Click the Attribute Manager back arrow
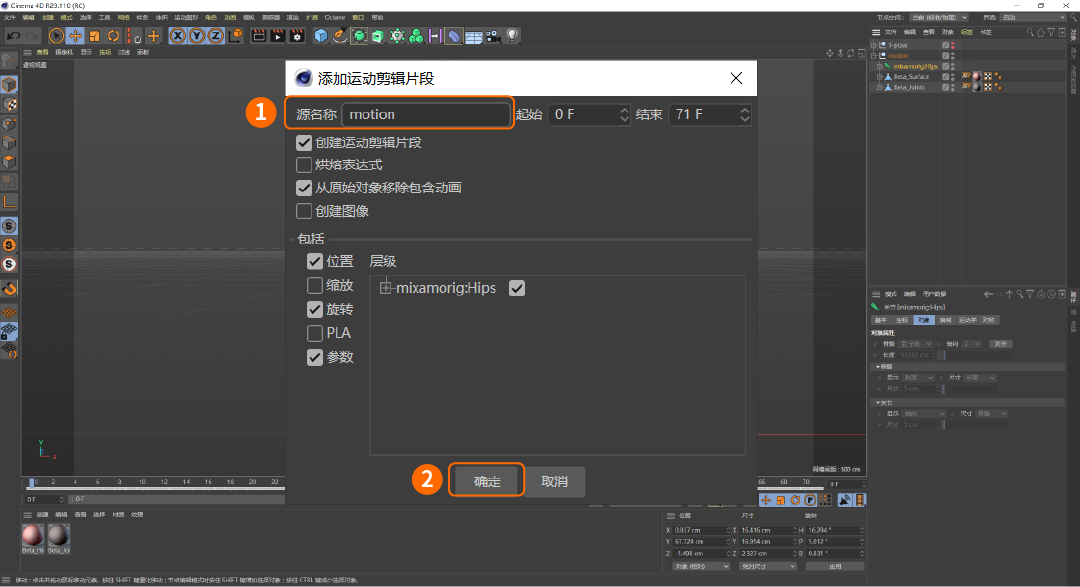The width and height of the screenshot is (1080, 587). click(988, 294)
